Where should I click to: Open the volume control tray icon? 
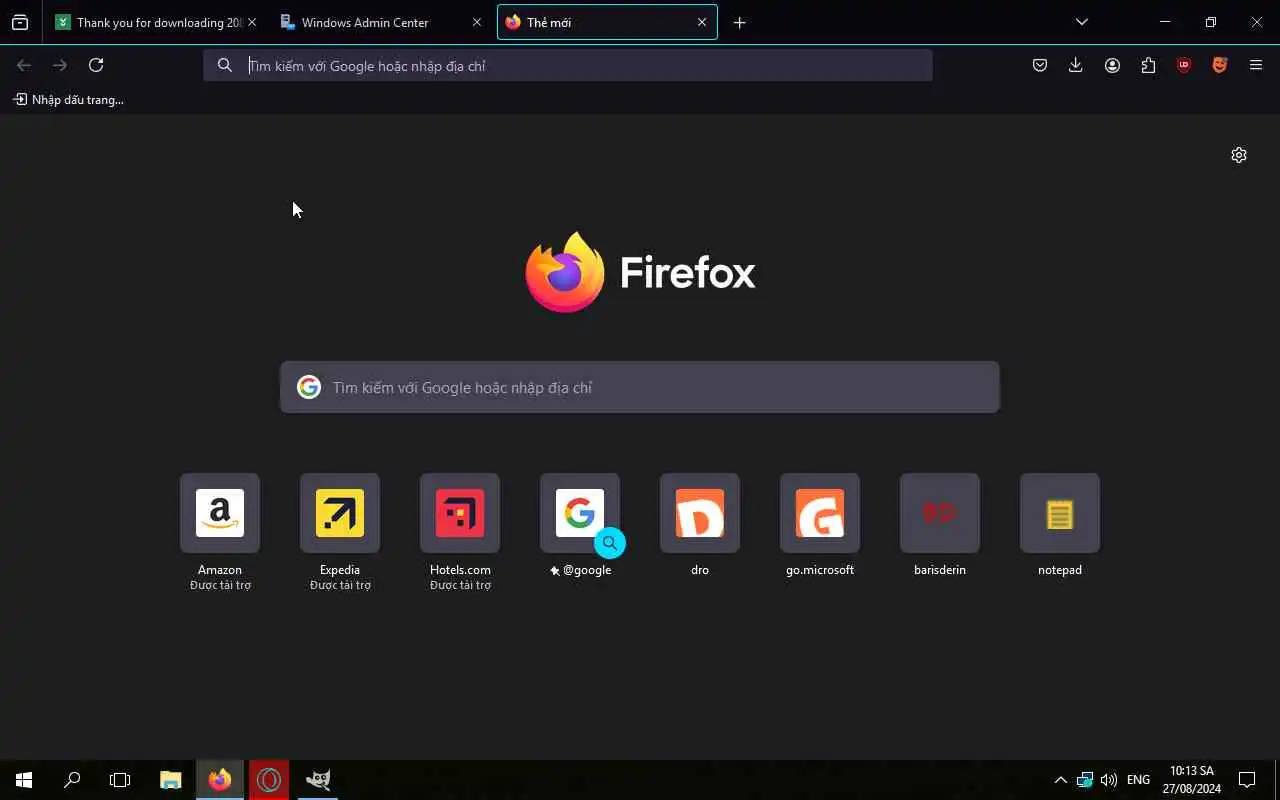point(1108,780)
